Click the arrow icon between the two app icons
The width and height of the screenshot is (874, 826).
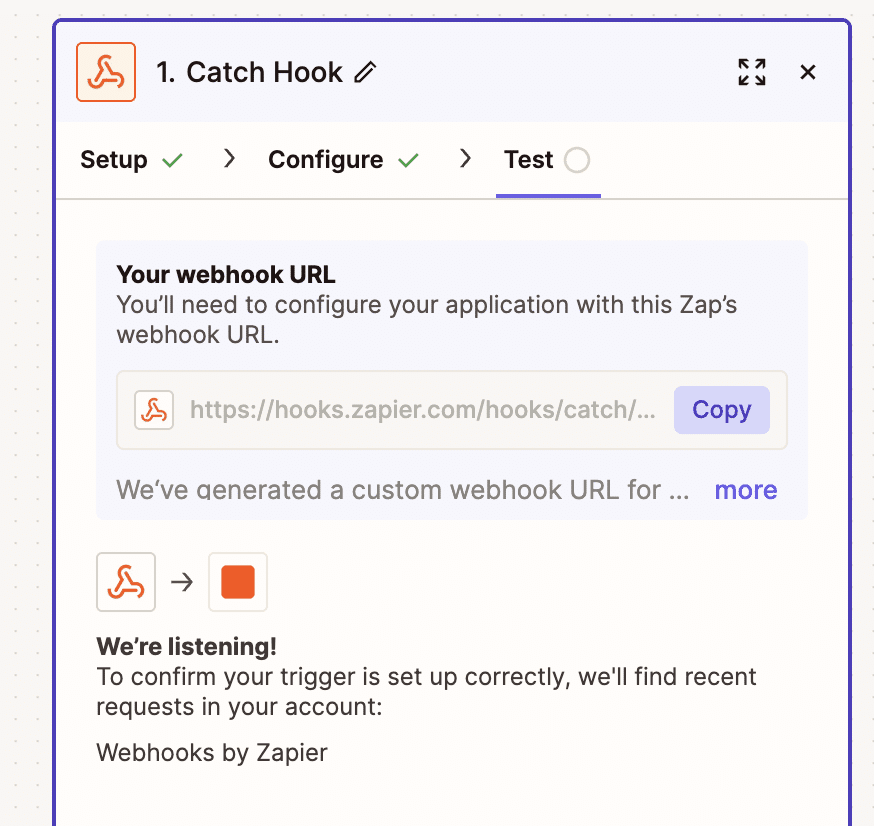[x=182, y=582]
